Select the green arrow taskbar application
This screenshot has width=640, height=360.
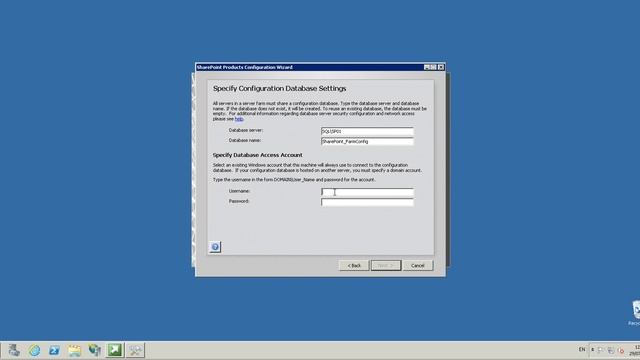click(x=115, y=350)
